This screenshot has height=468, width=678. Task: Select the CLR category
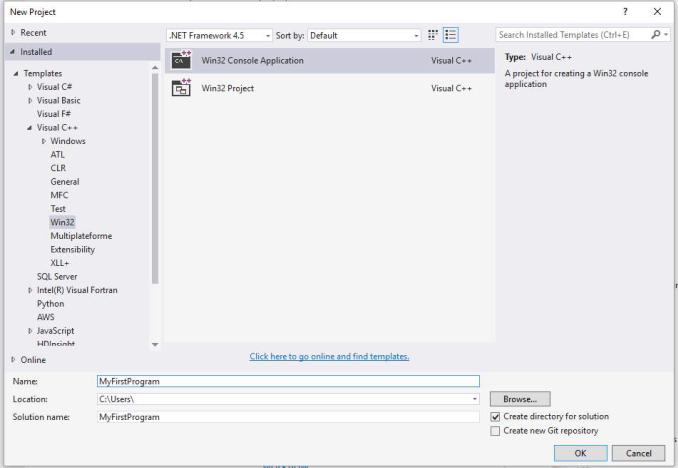pos(58,168)
